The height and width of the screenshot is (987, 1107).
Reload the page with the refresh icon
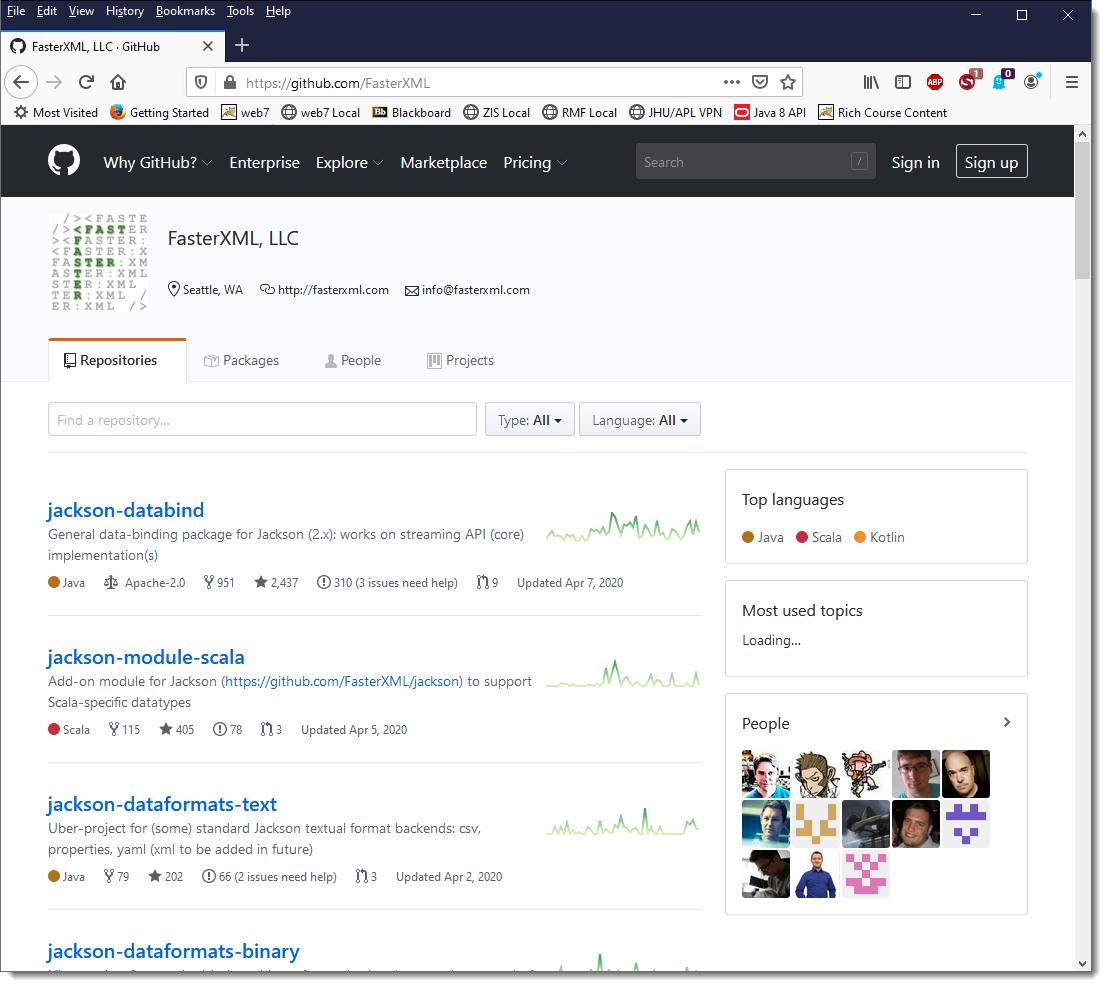click(x=86, y=83)
